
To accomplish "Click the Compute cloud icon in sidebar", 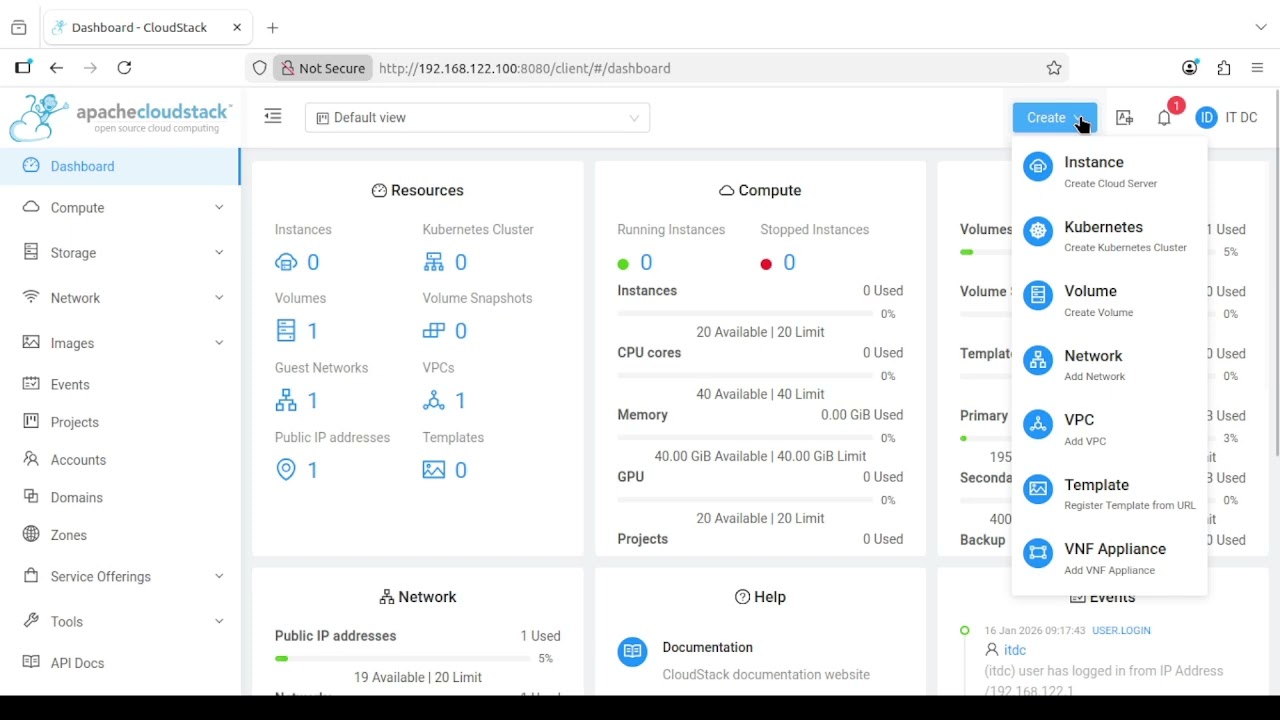I will (x=31, y=207).
